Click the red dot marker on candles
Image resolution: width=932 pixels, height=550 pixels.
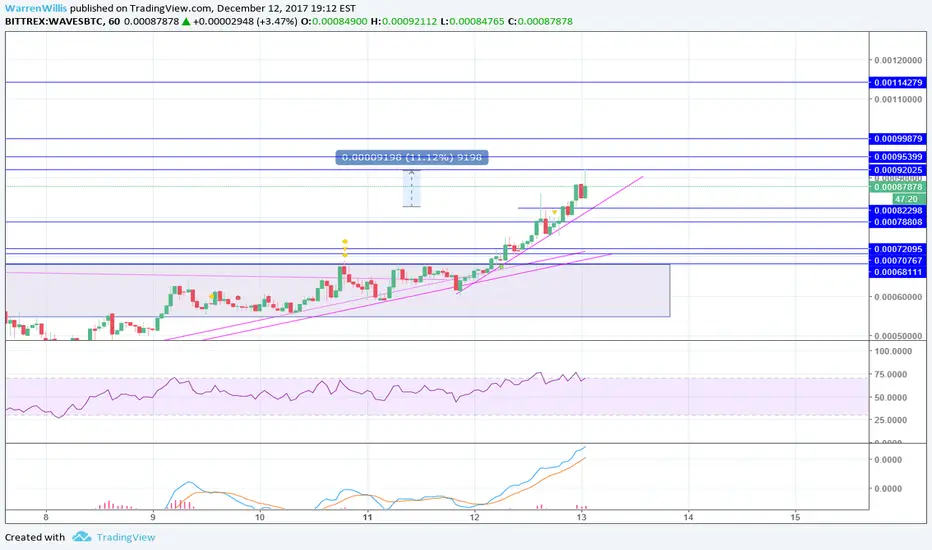238,298
